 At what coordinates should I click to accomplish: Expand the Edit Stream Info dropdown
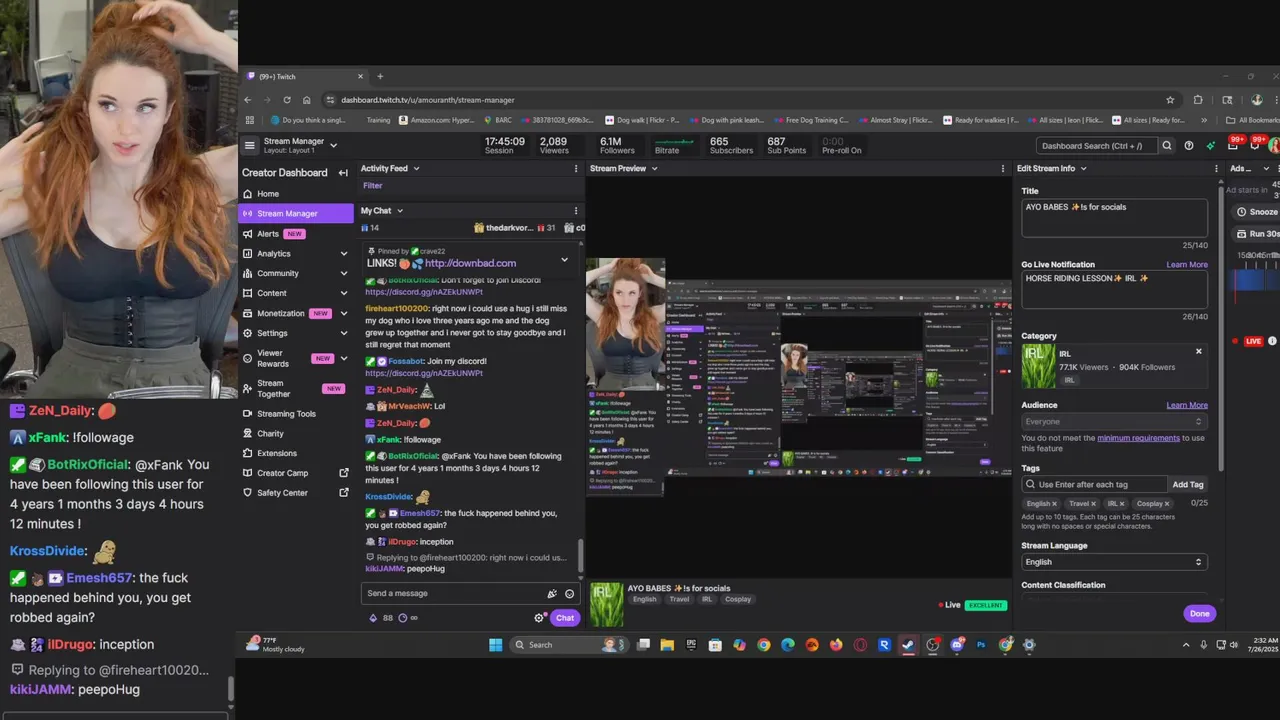(1083, 169)
